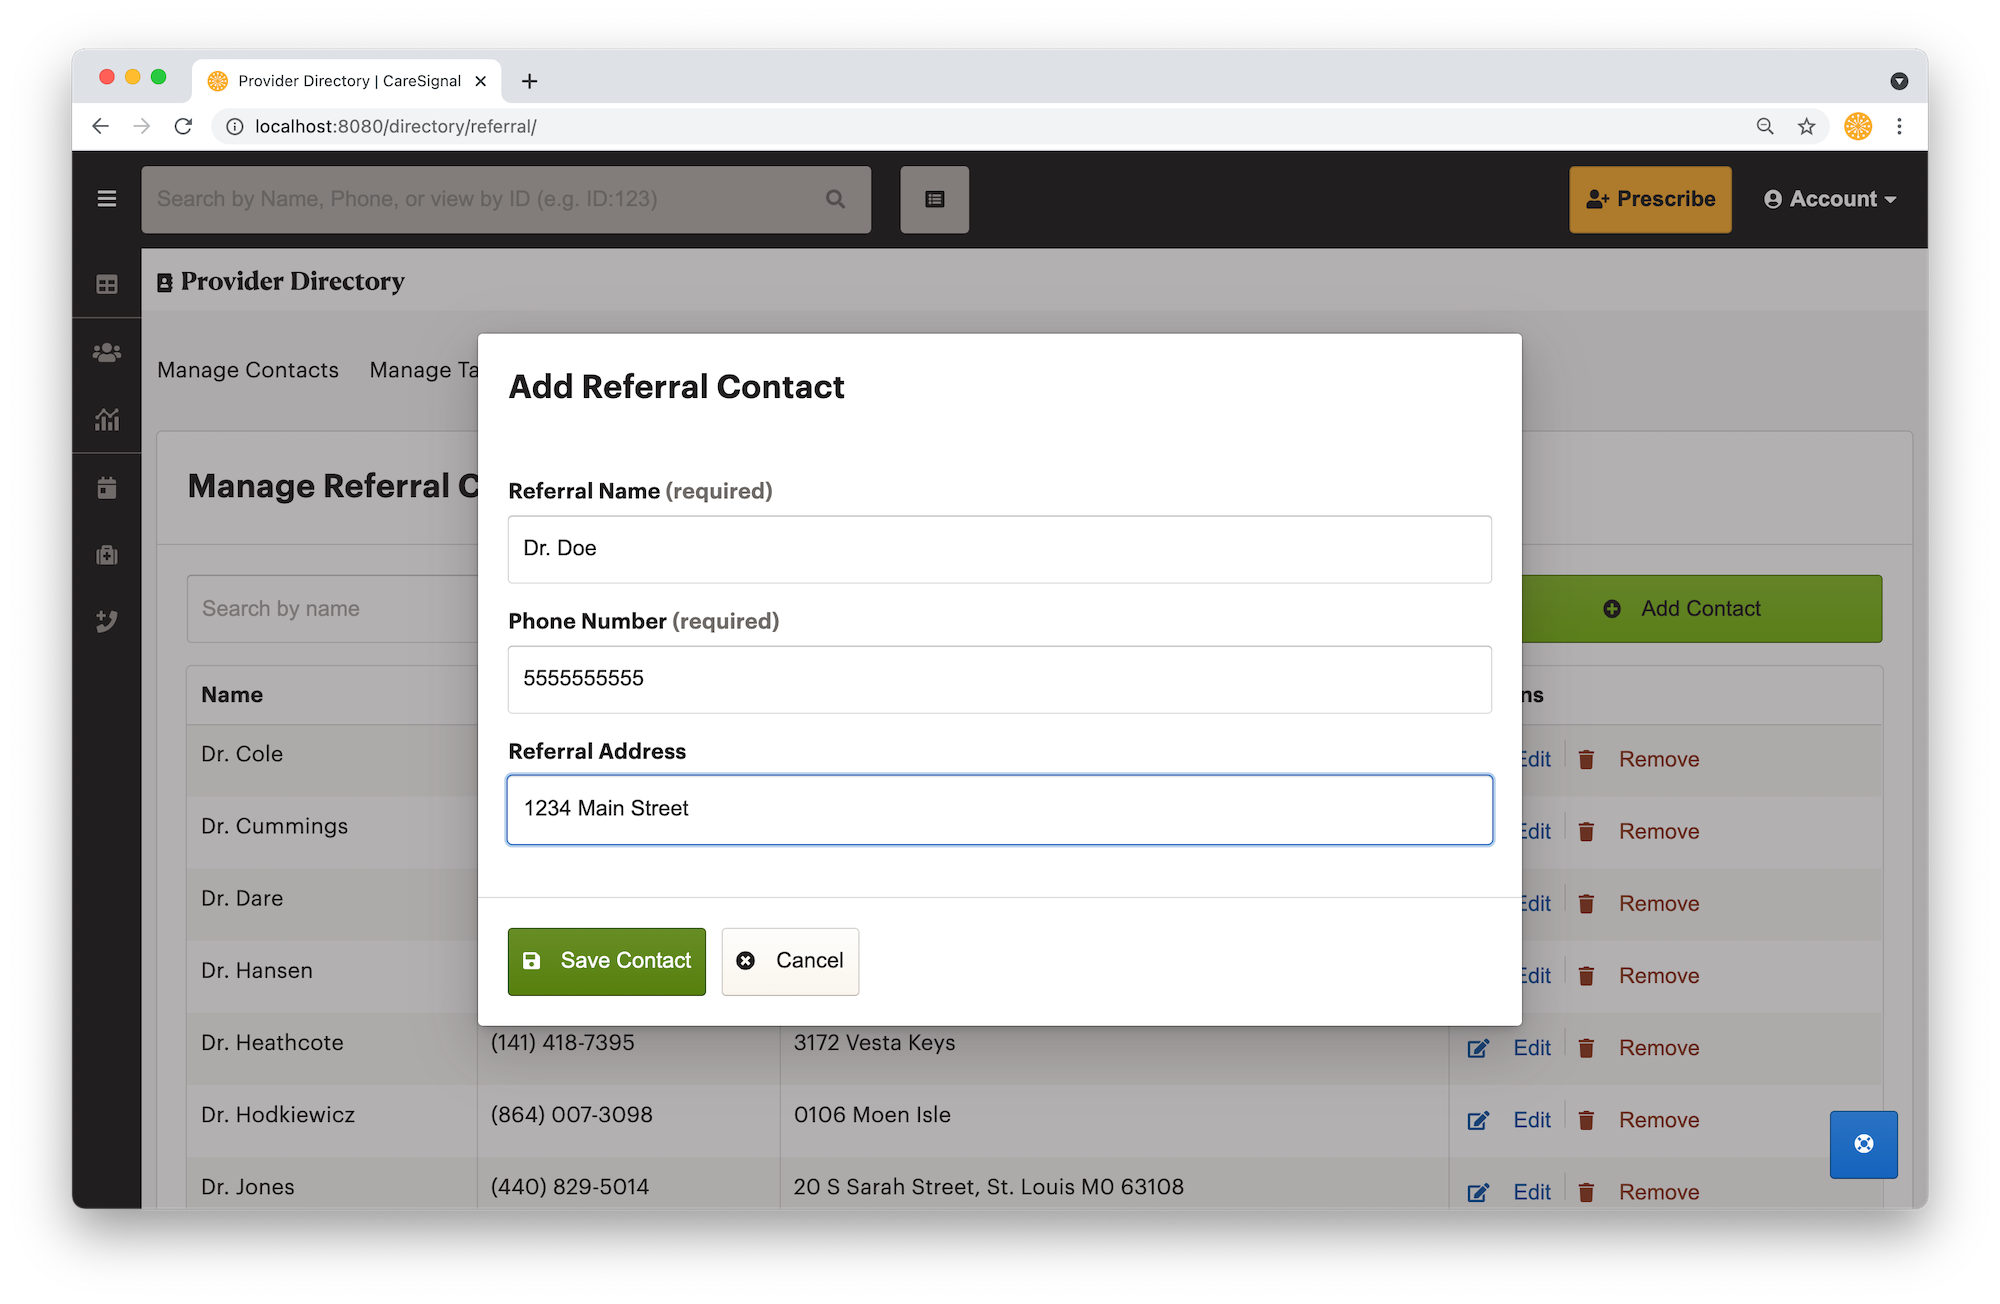Viewport: 2000px width, 1304px height.
Task: Switch to the Manage Contacts tab
Action: coord(248,370)
